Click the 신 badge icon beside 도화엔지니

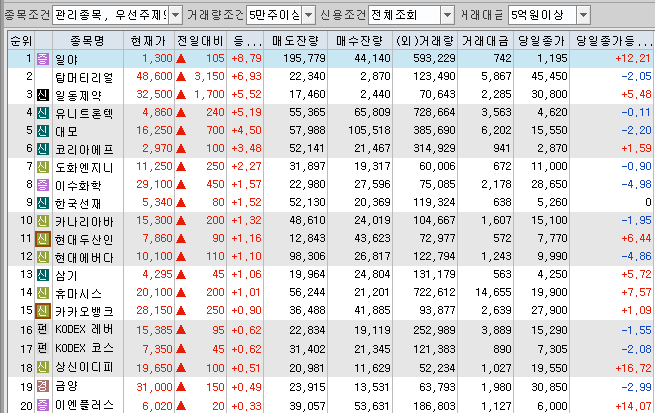tap(43, 167)
